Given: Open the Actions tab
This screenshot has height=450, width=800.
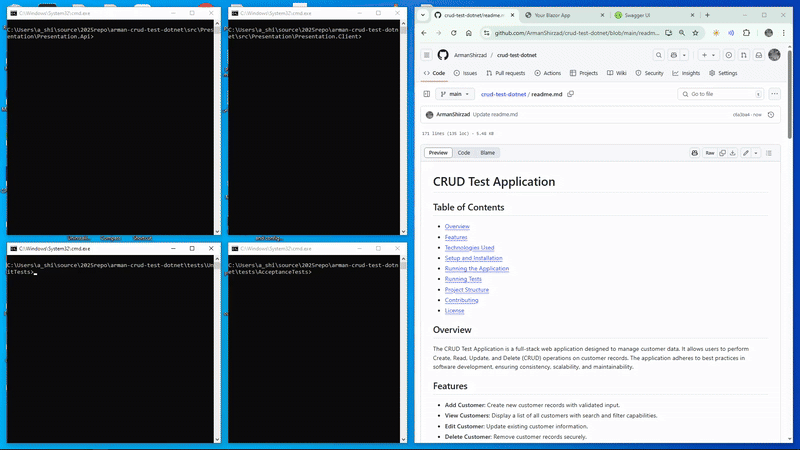Looking at the screenshot, I should pos(547,73).
